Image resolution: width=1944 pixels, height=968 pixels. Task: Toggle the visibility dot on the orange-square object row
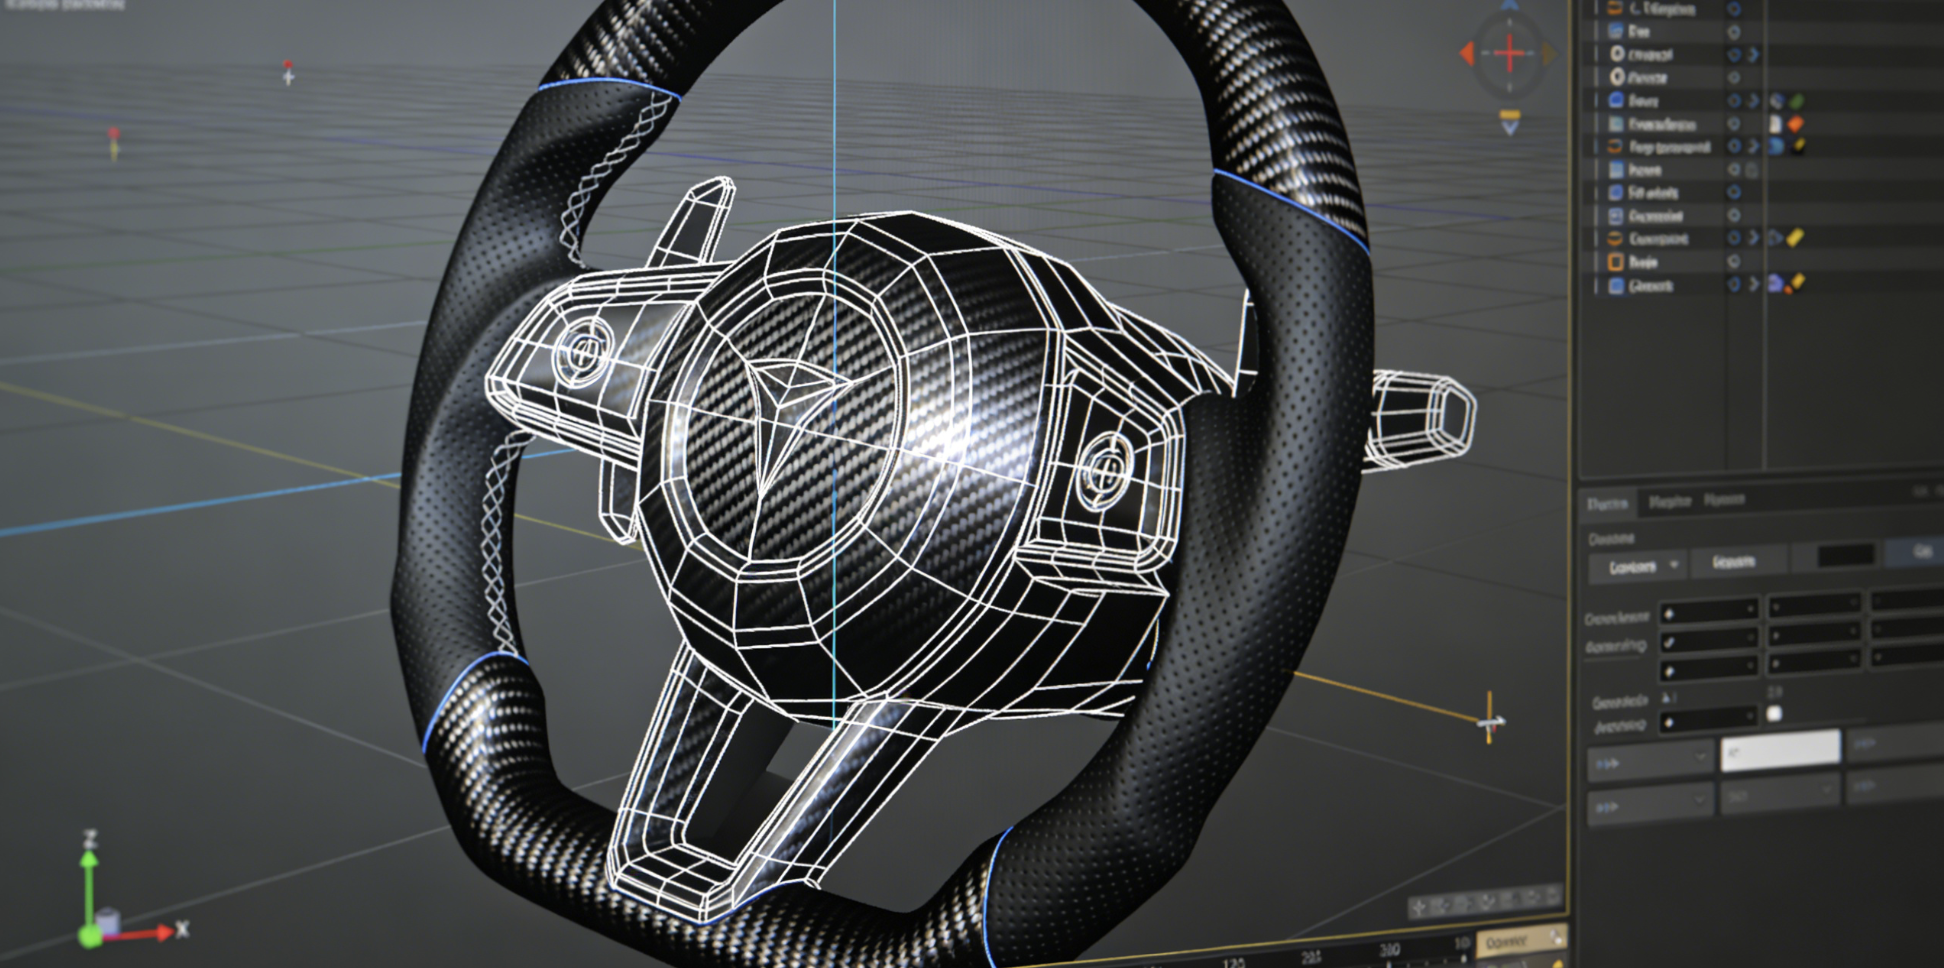[x=1734, y=262]
